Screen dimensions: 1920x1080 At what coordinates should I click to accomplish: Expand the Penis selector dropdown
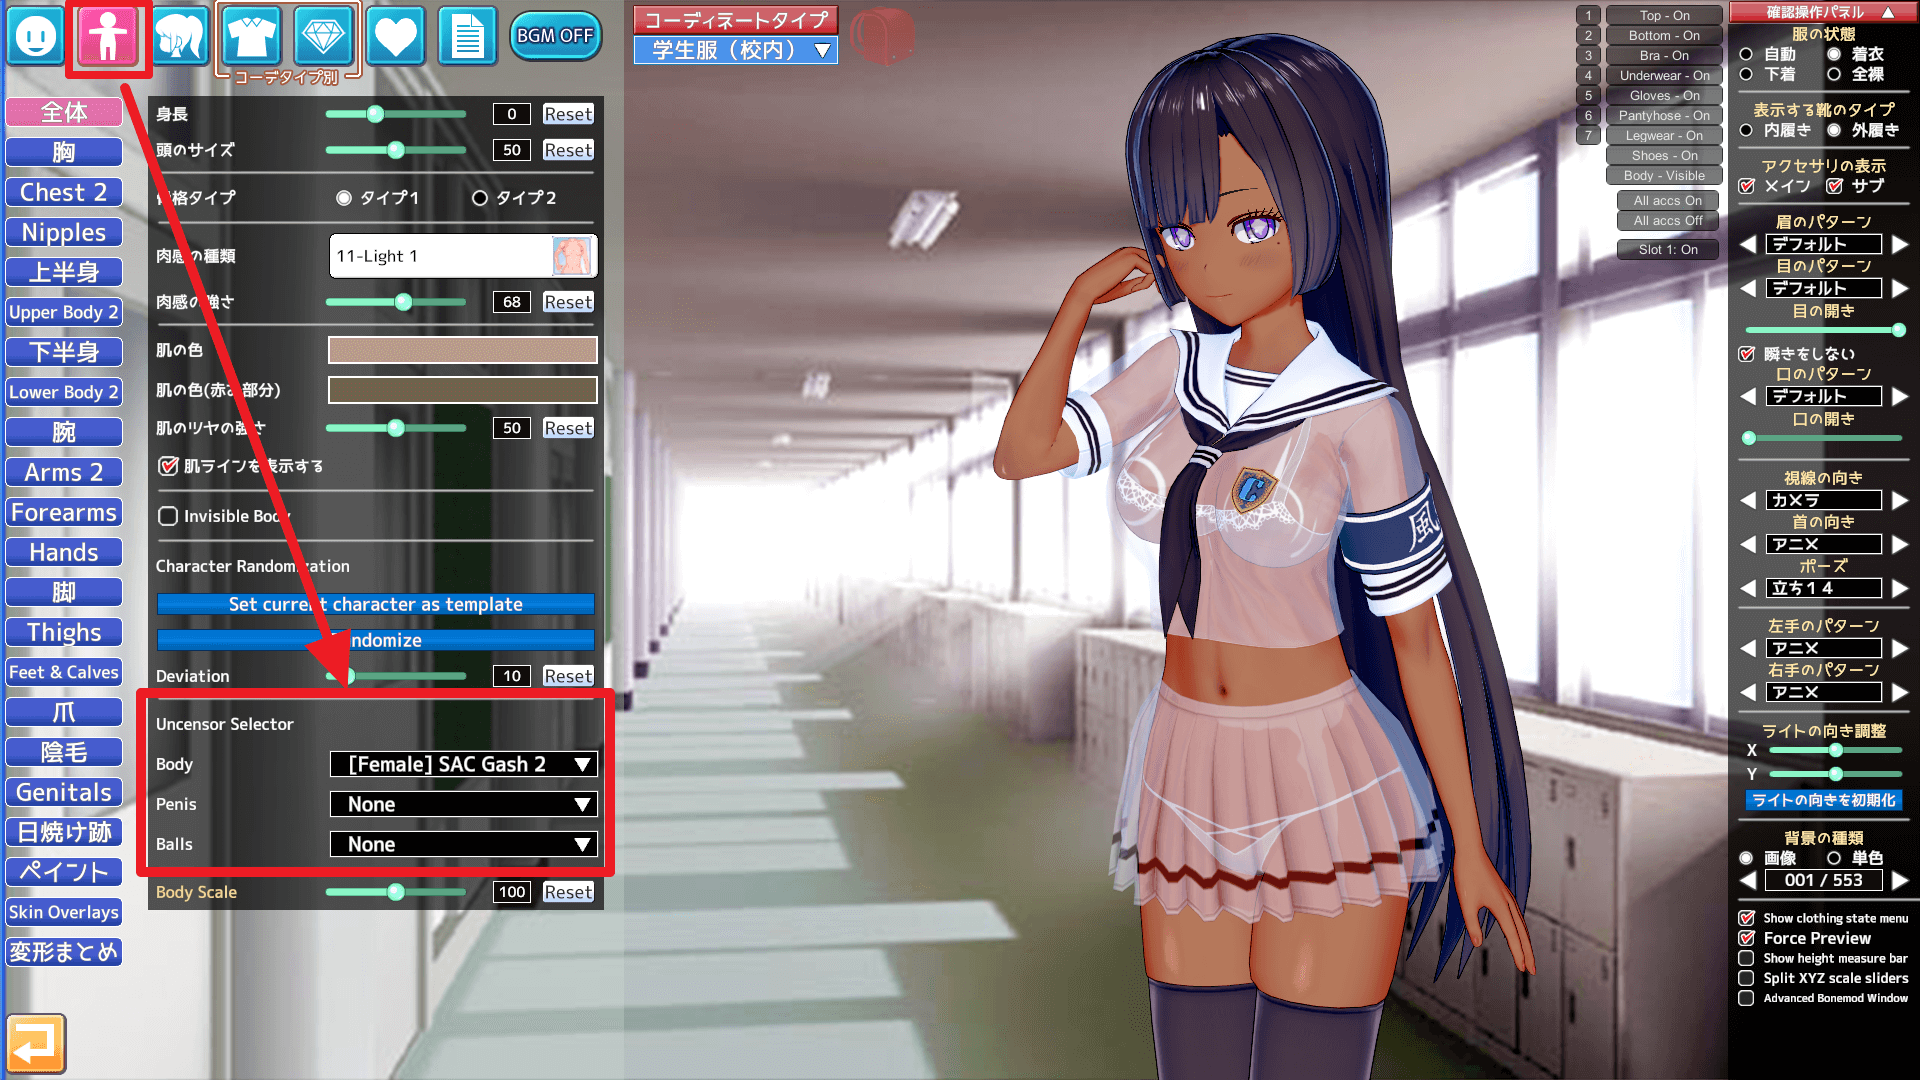464,804
